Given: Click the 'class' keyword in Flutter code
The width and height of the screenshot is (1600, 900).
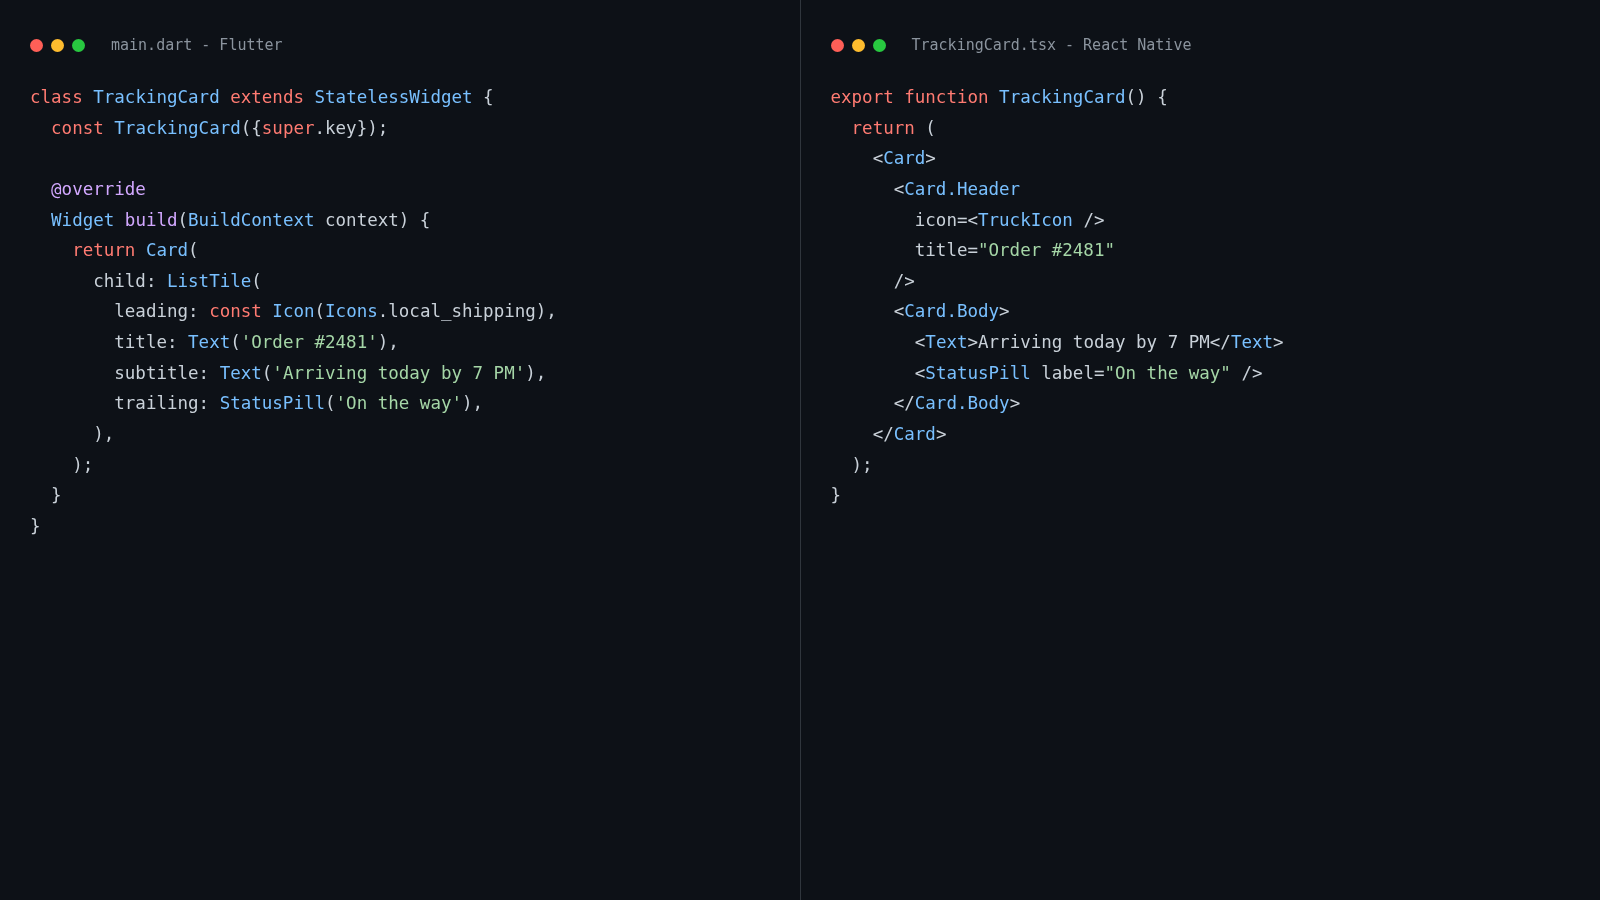Looking at the screenshot, I should pyautogui.click(x=56, y=97).
